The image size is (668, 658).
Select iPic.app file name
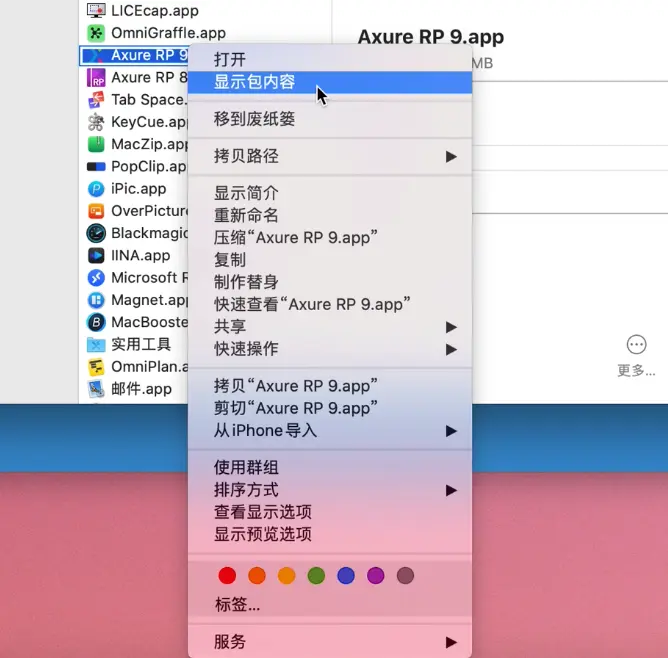[139, 189]
